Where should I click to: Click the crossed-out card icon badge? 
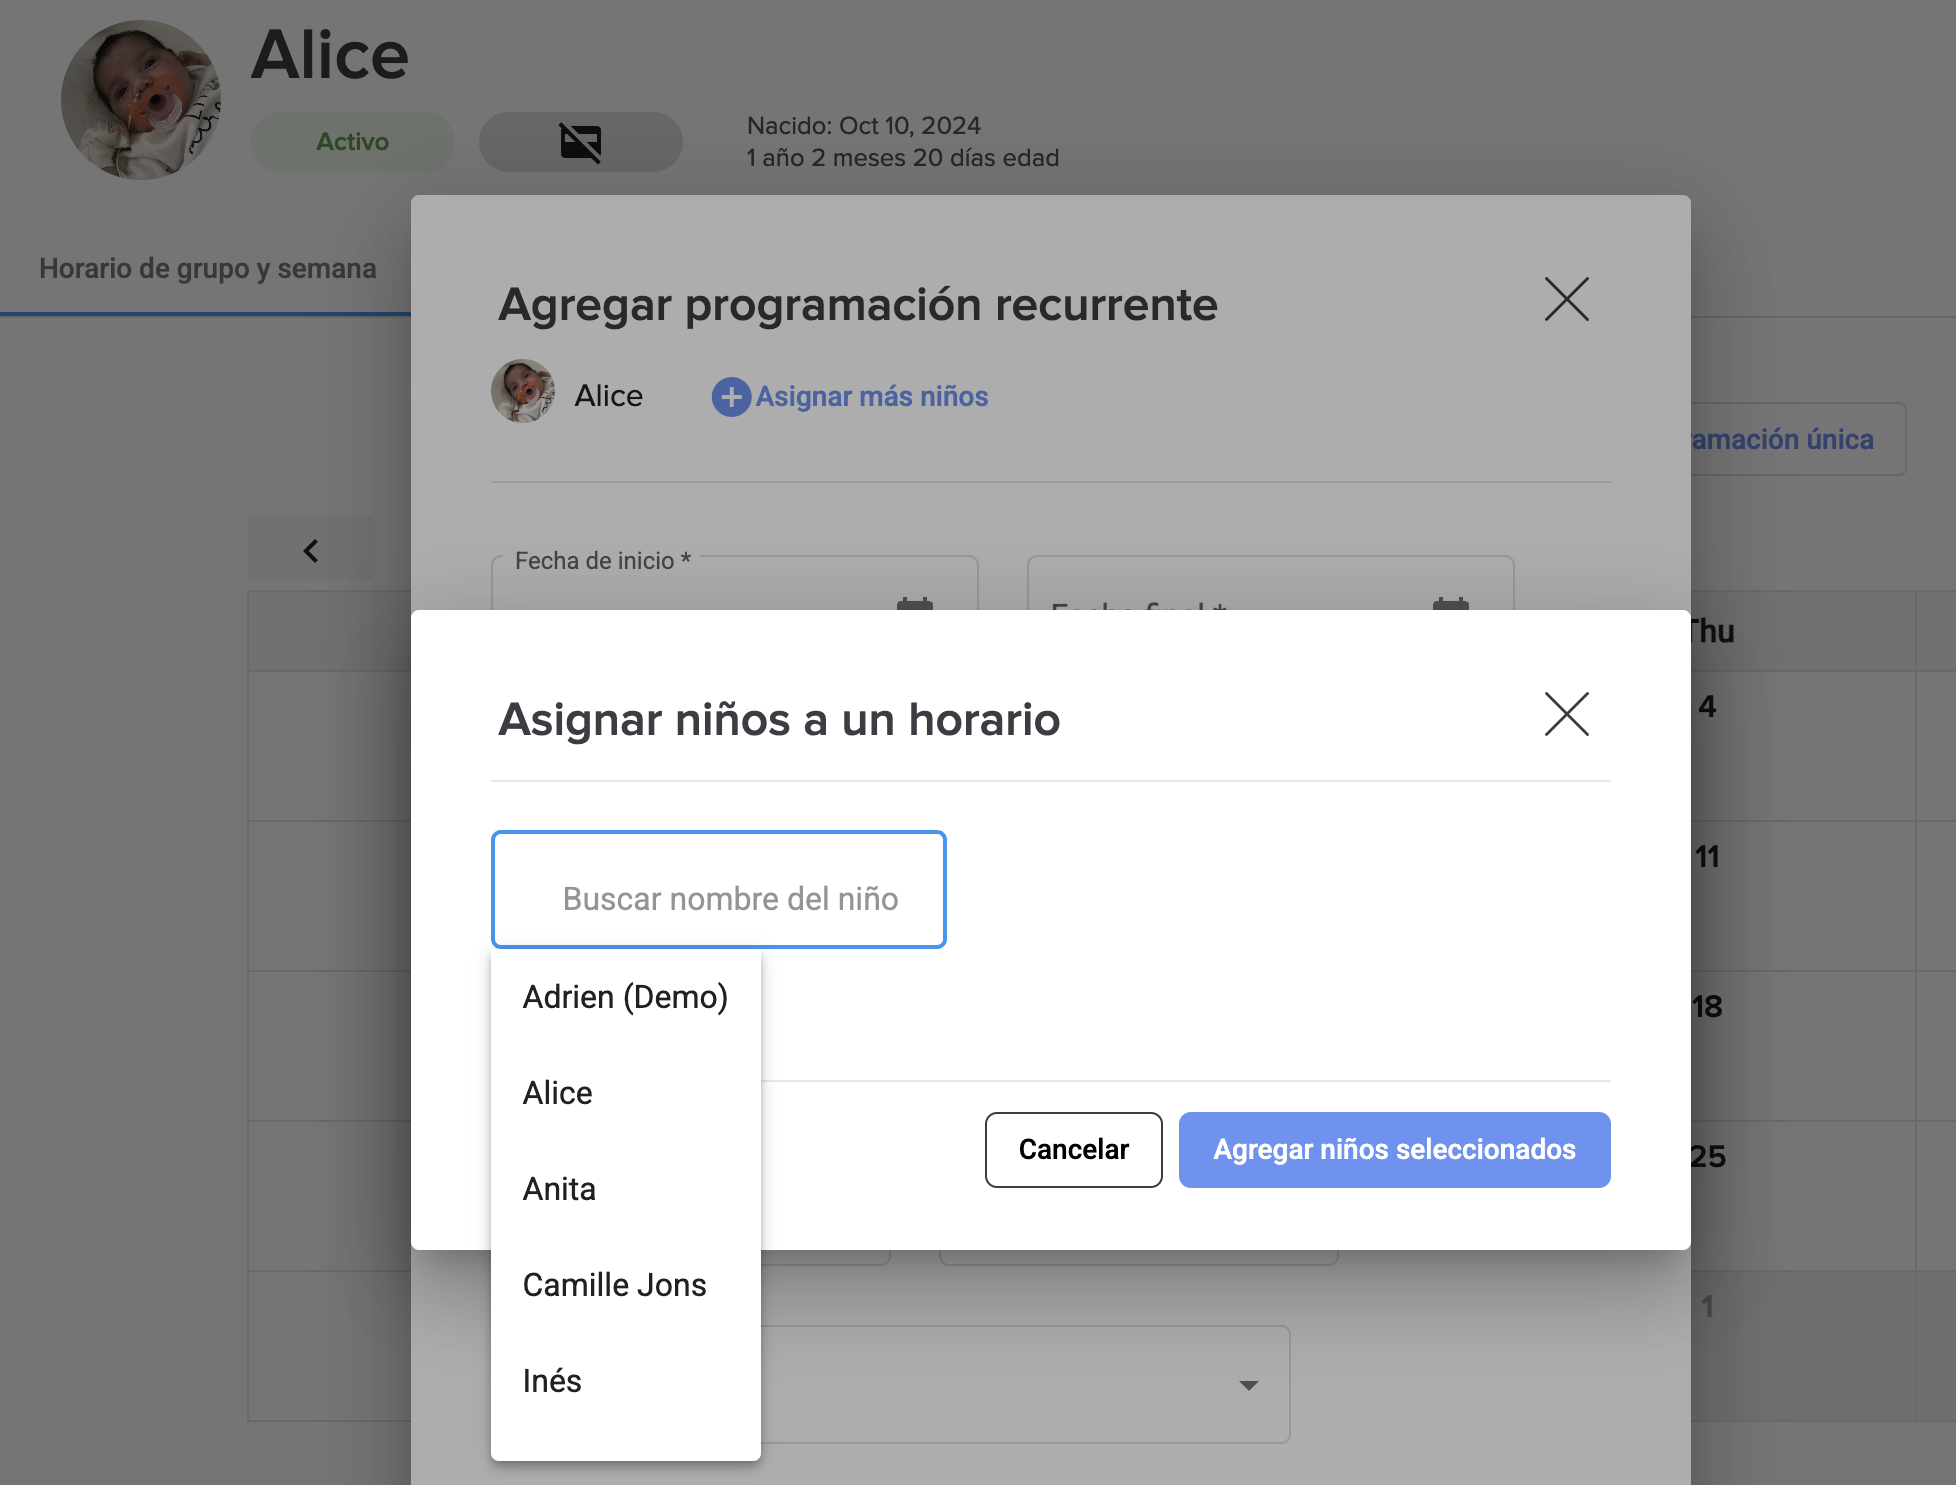point(580,142)
